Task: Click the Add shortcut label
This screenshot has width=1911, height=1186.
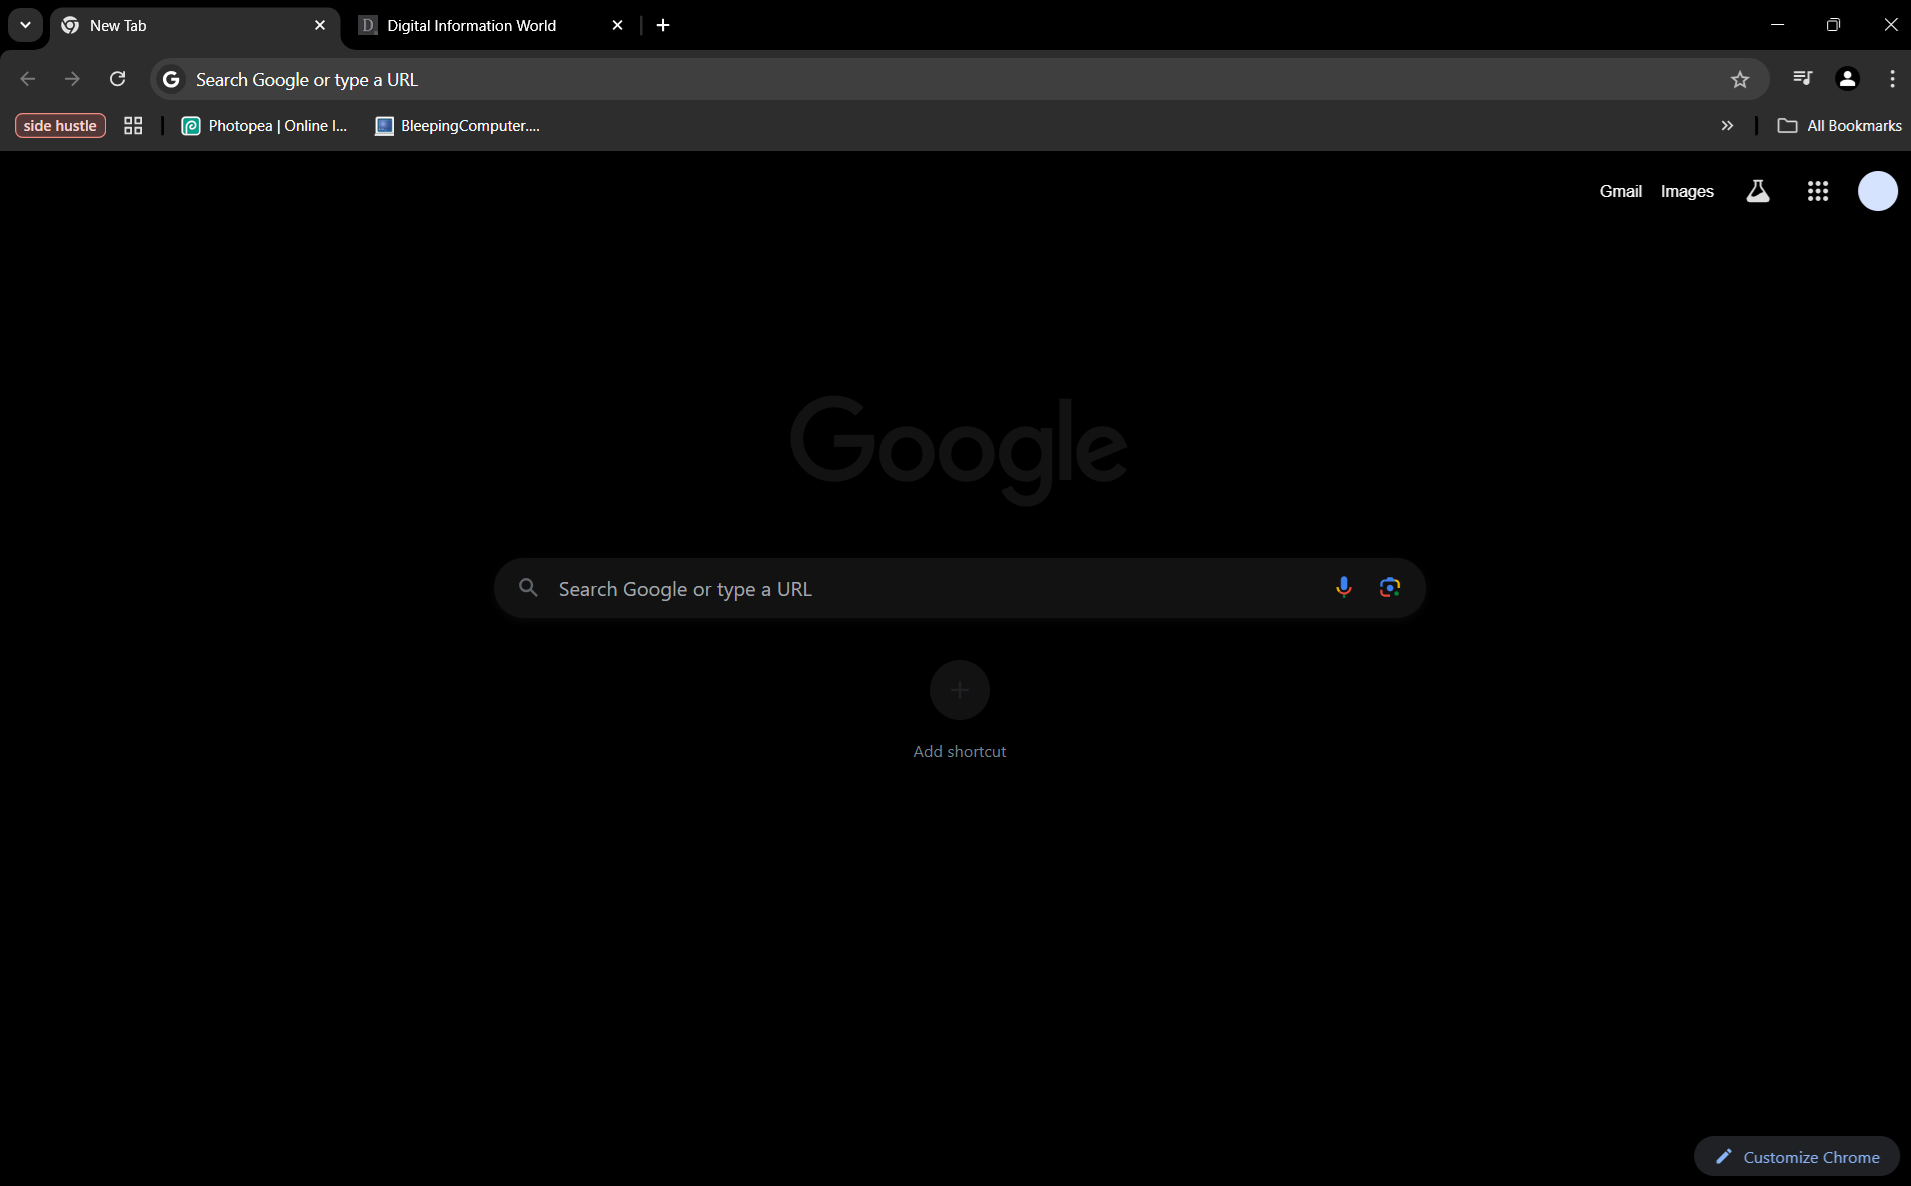Action: click(x=960, y=751)
